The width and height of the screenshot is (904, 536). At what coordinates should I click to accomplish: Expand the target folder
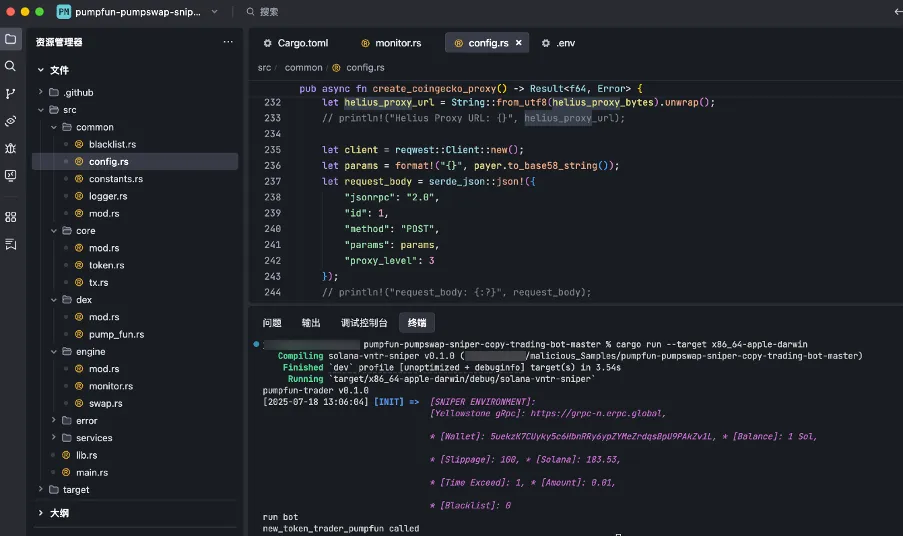click(x=76, y=490)
